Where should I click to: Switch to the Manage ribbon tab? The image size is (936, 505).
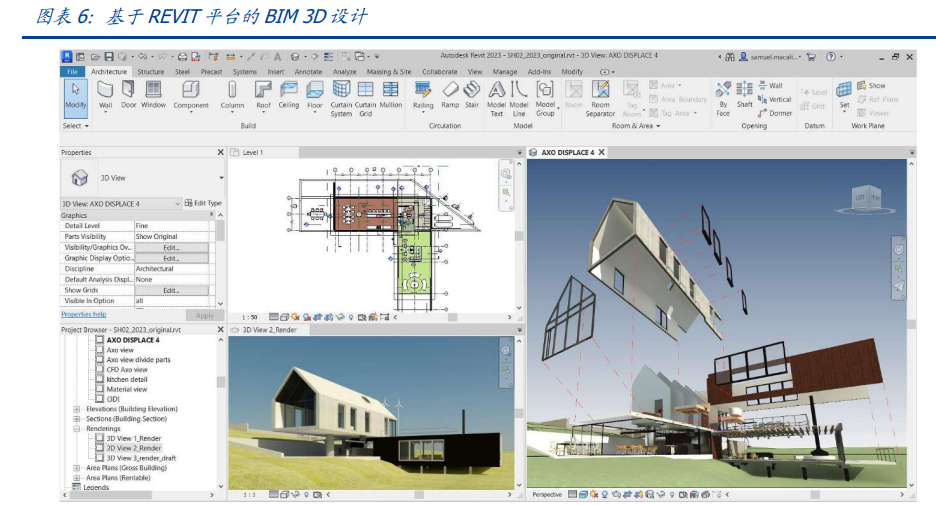tap(504, 72)
